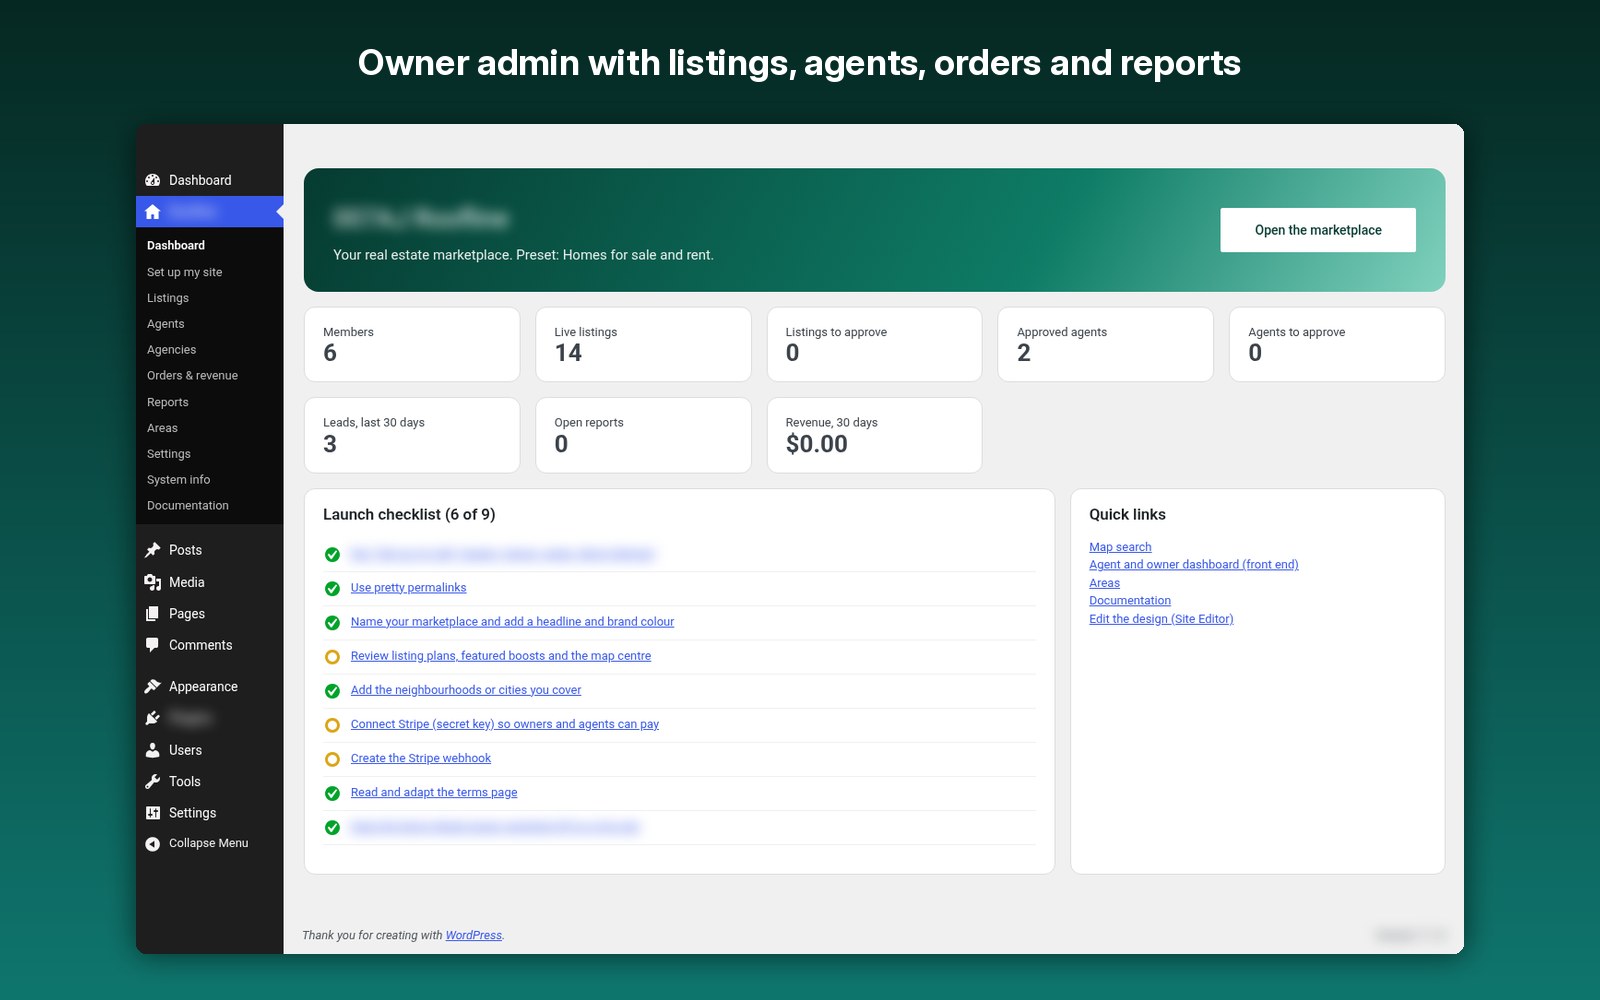Go to Agents submenu item
Image resolution: width=1600 pixels, height=1000 pixels.
pyautogui.click(x=166, y=324)
